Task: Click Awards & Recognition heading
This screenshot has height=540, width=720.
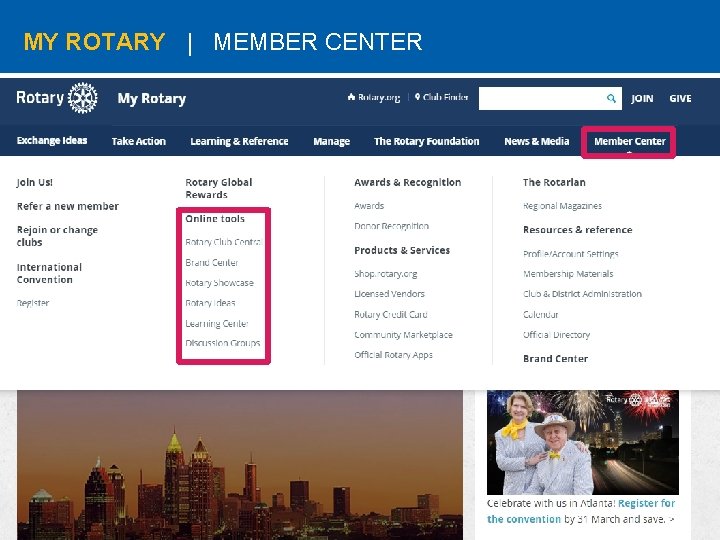Action: pyautogui.click(x=408, y=182)
